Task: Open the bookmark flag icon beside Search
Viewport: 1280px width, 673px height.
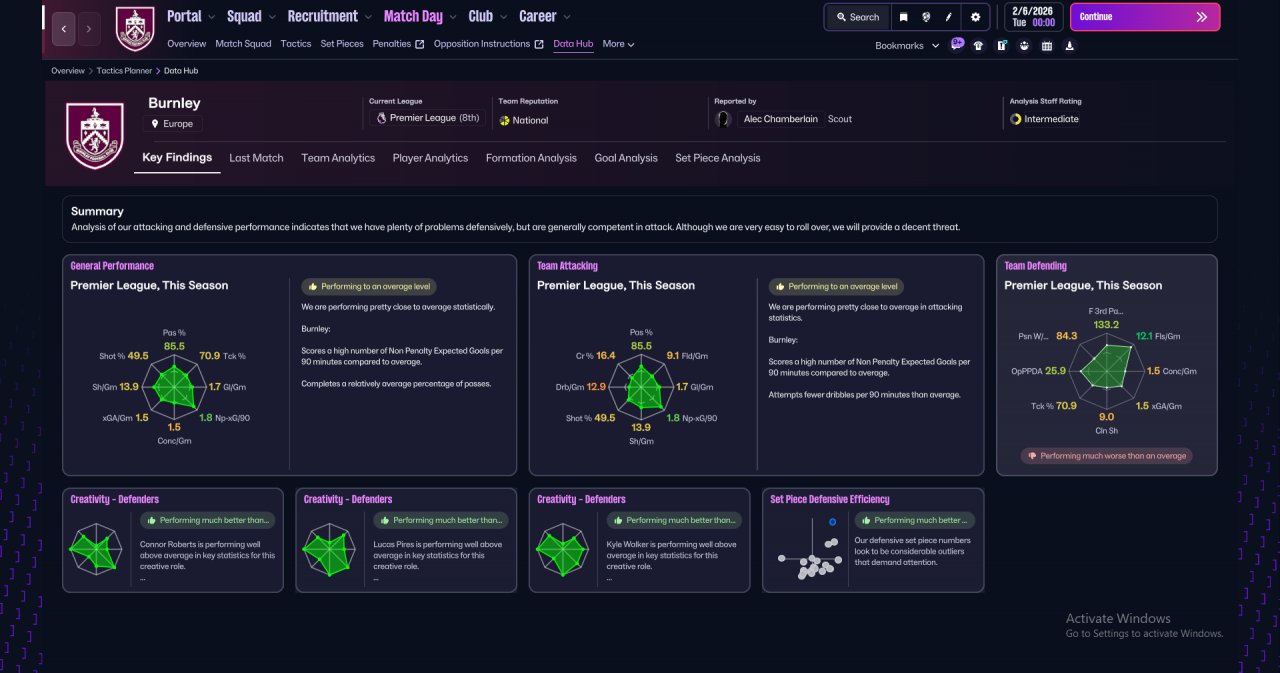Action: coord(904,17)
